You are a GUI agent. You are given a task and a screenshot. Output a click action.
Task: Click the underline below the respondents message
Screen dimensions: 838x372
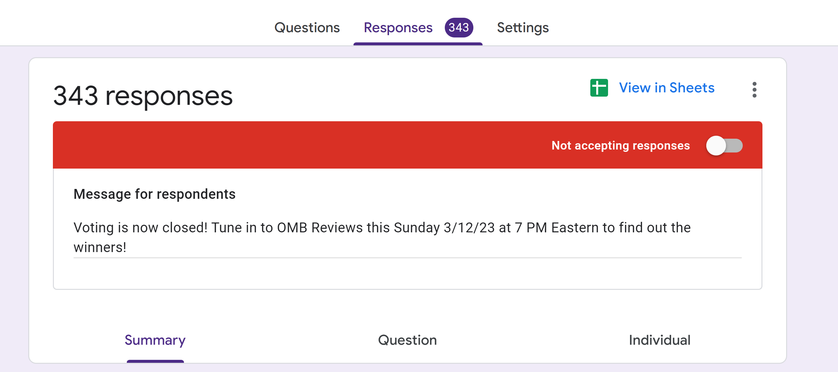click(407, 258)
